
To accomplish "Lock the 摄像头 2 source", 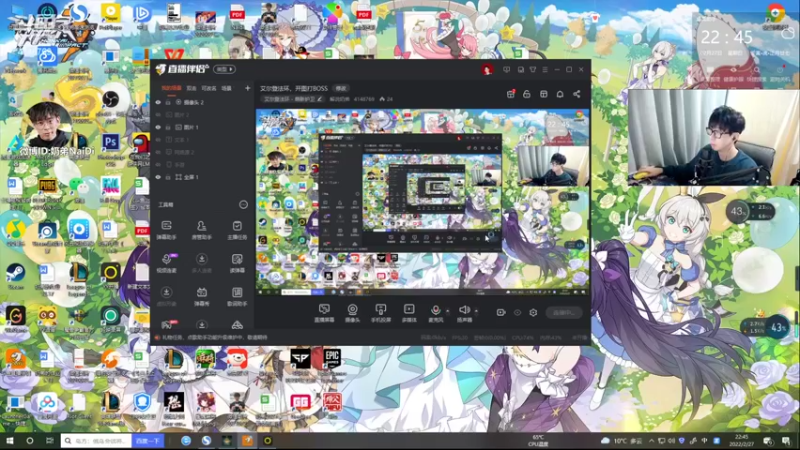I will [168, 102].
